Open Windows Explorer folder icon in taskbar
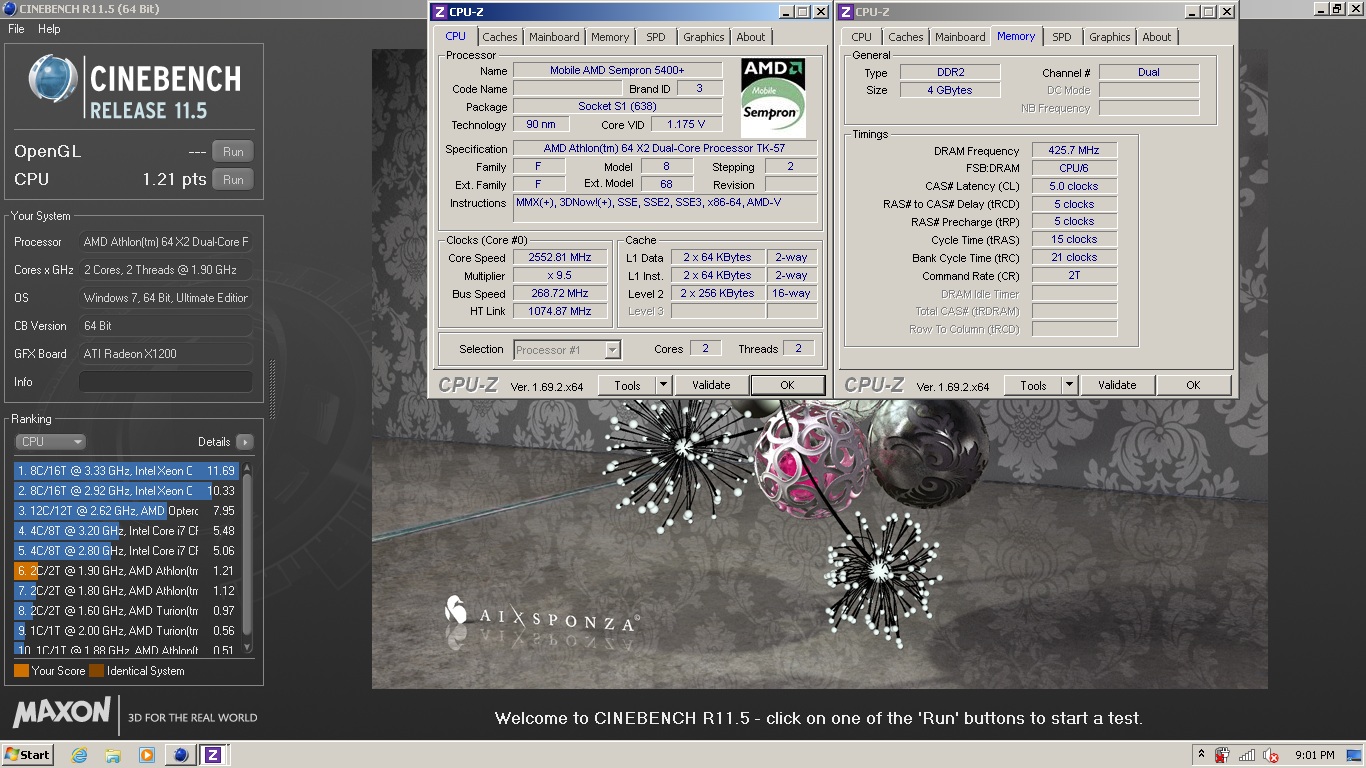The width and height of the screenshot is (1366, 768). click(x=113, y=755)
